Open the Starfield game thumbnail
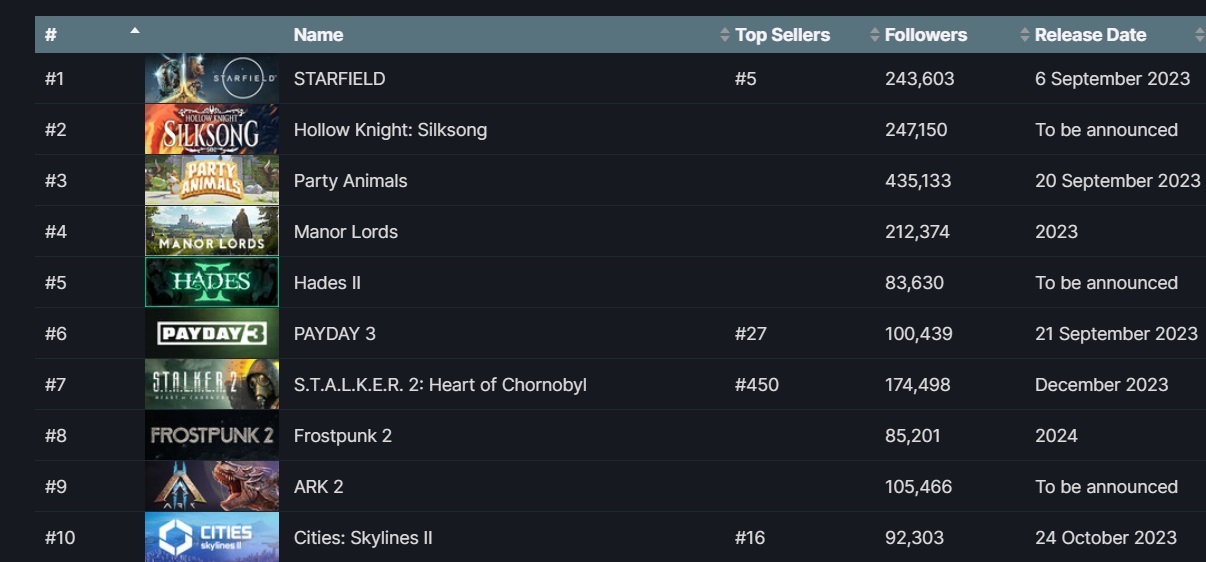The height and width of the screenshot is (562, 1206). coord(211,79)
